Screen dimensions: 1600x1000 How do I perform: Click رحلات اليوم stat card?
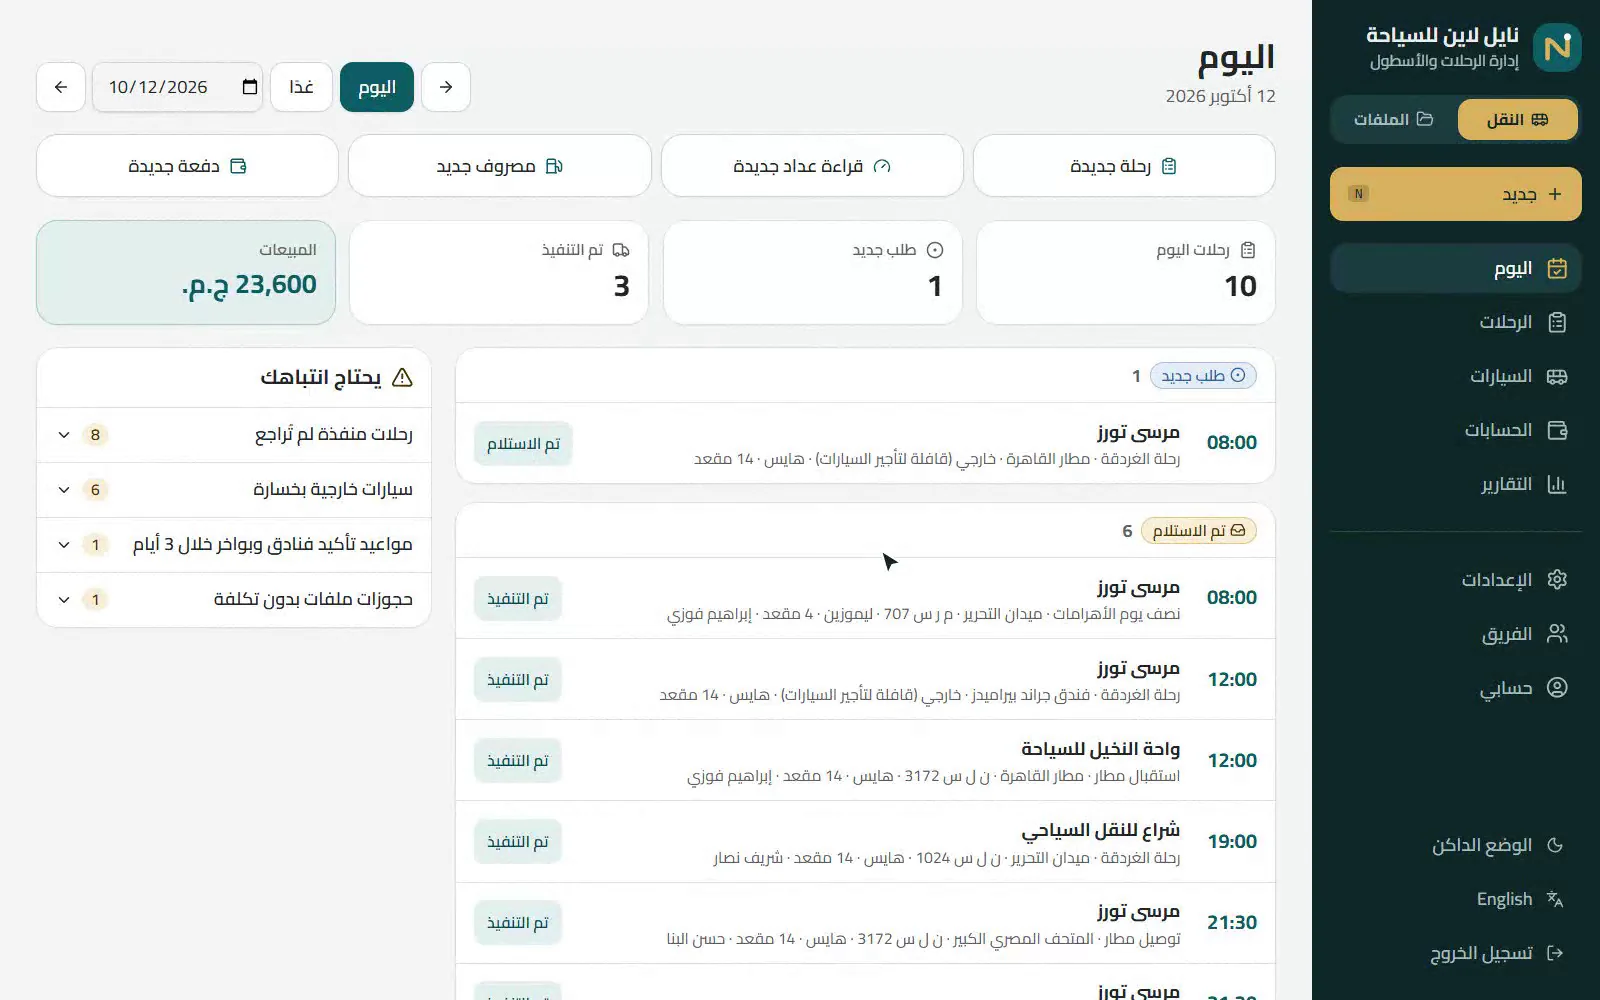coord(1126,273)
